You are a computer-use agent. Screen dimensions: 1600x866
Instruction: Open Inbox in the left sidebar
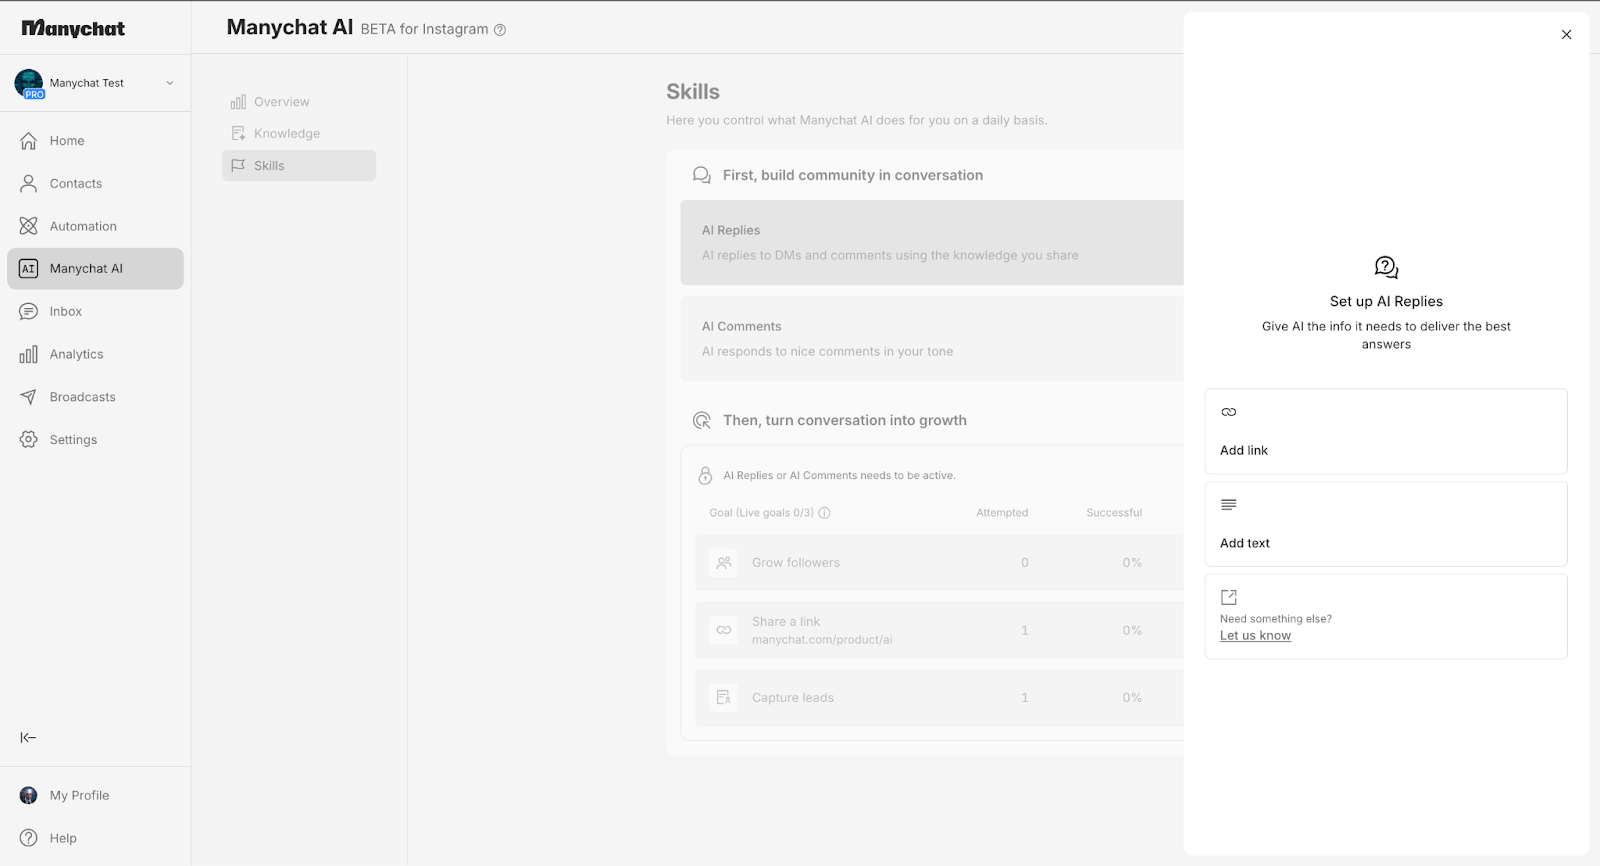66,312
